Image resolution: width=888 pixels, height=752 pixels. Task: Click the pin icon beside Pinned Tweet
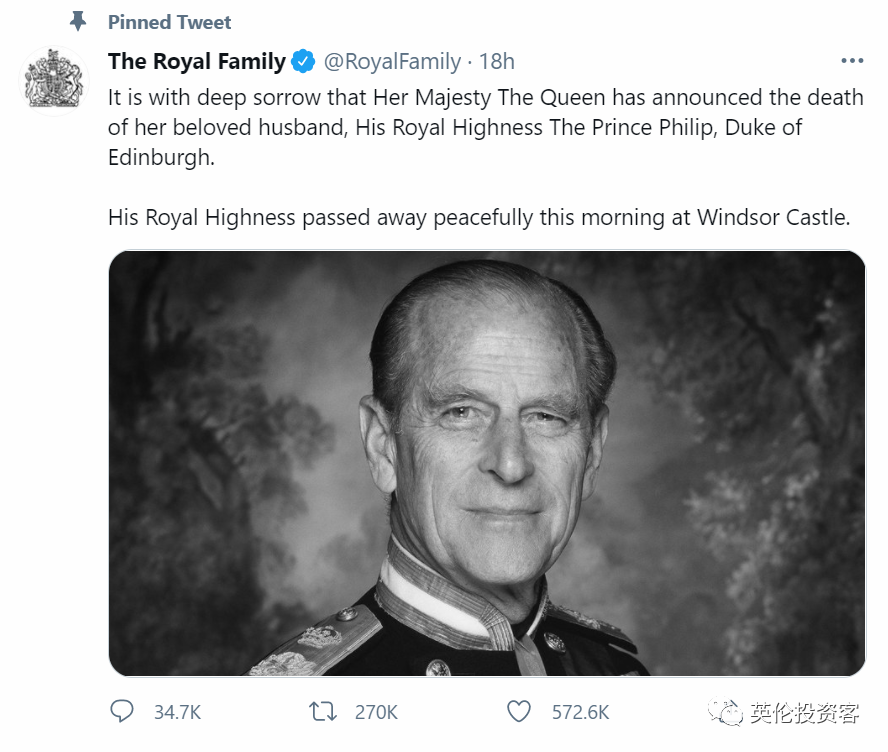[x=77, y=21]
